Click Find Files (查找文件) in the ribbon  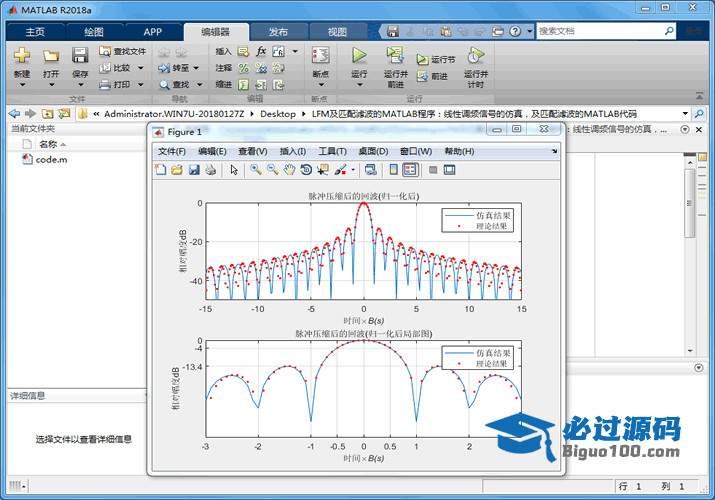(123, 51)
